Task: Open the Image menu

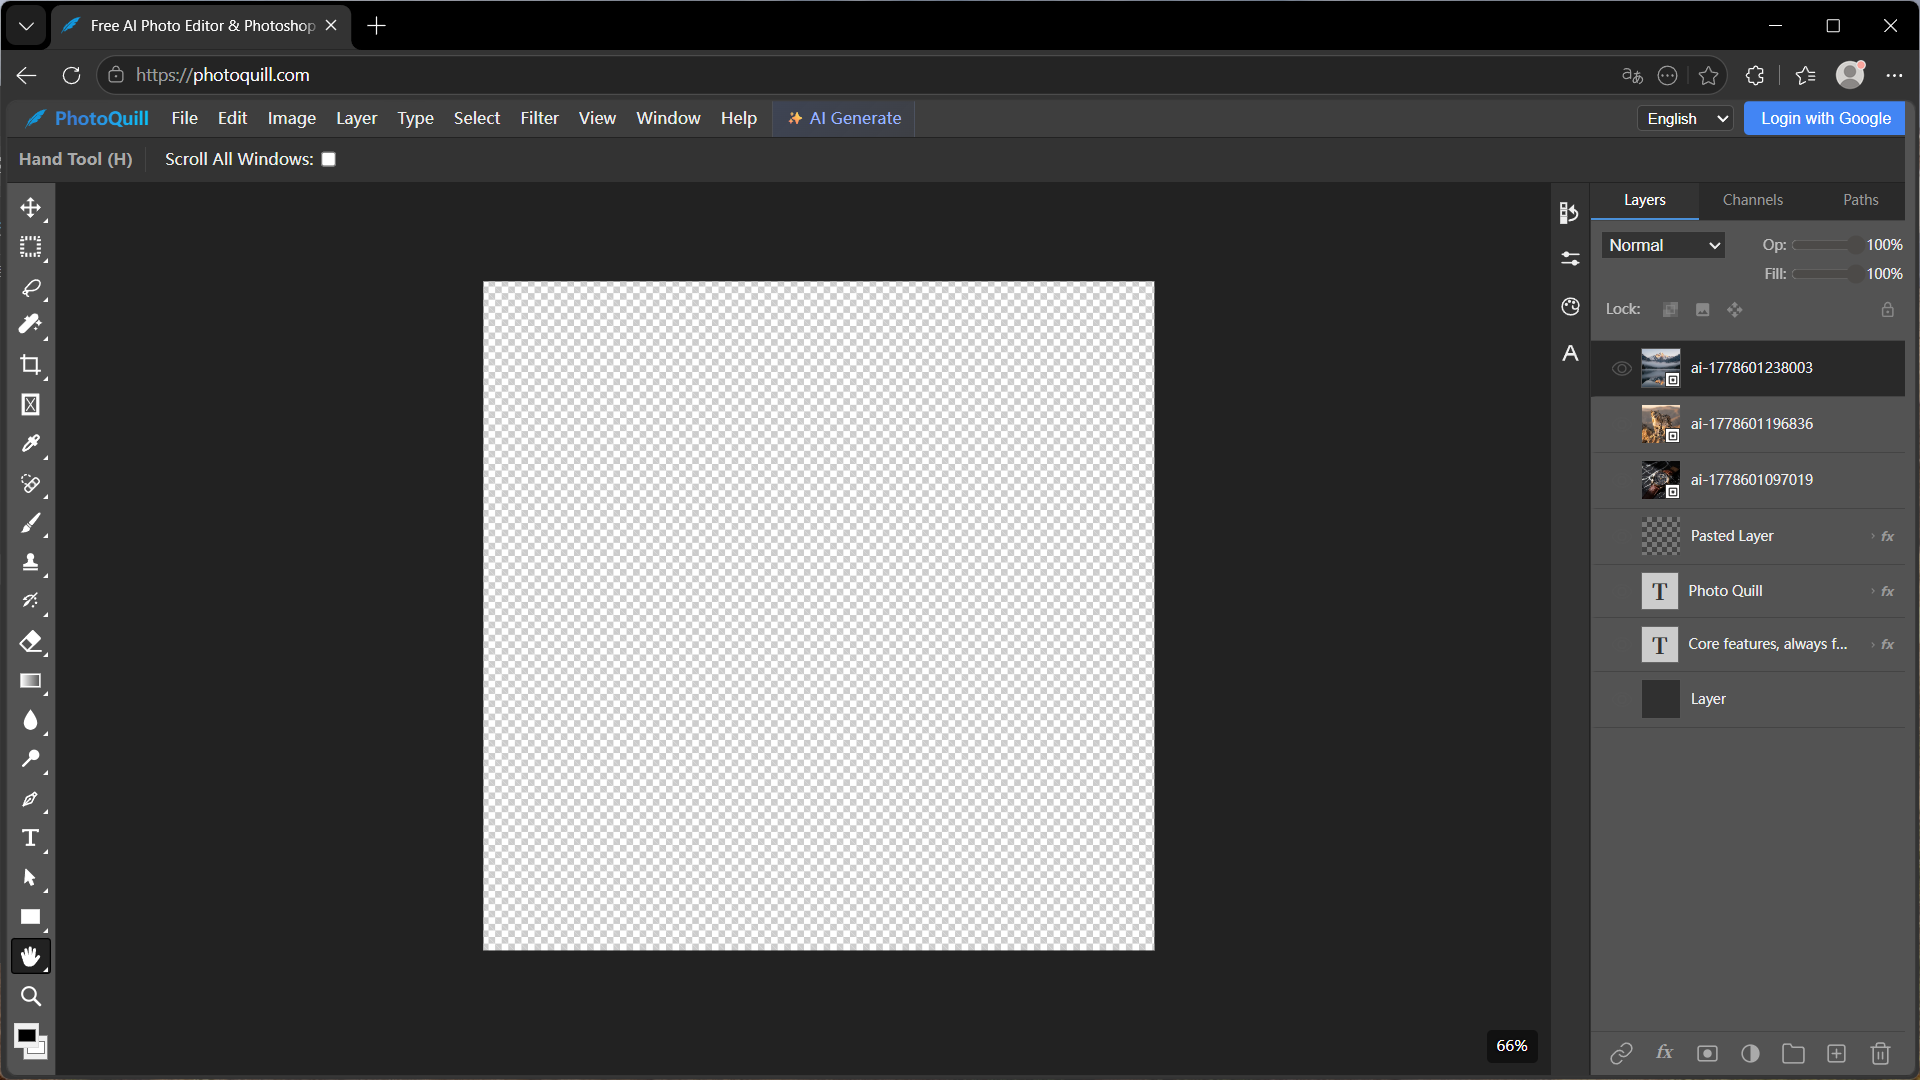Action: tap(291, 118)
